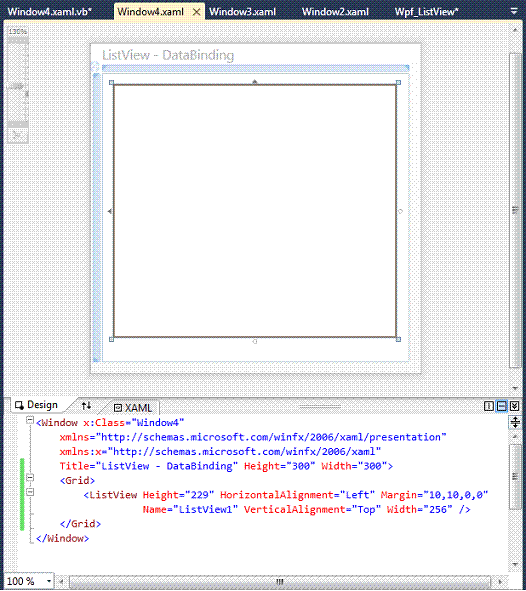Collapse the XAML pane with chevron icon
Viewport: 526px width, 591px height.
pyautogui.click(x=514, y=406)
